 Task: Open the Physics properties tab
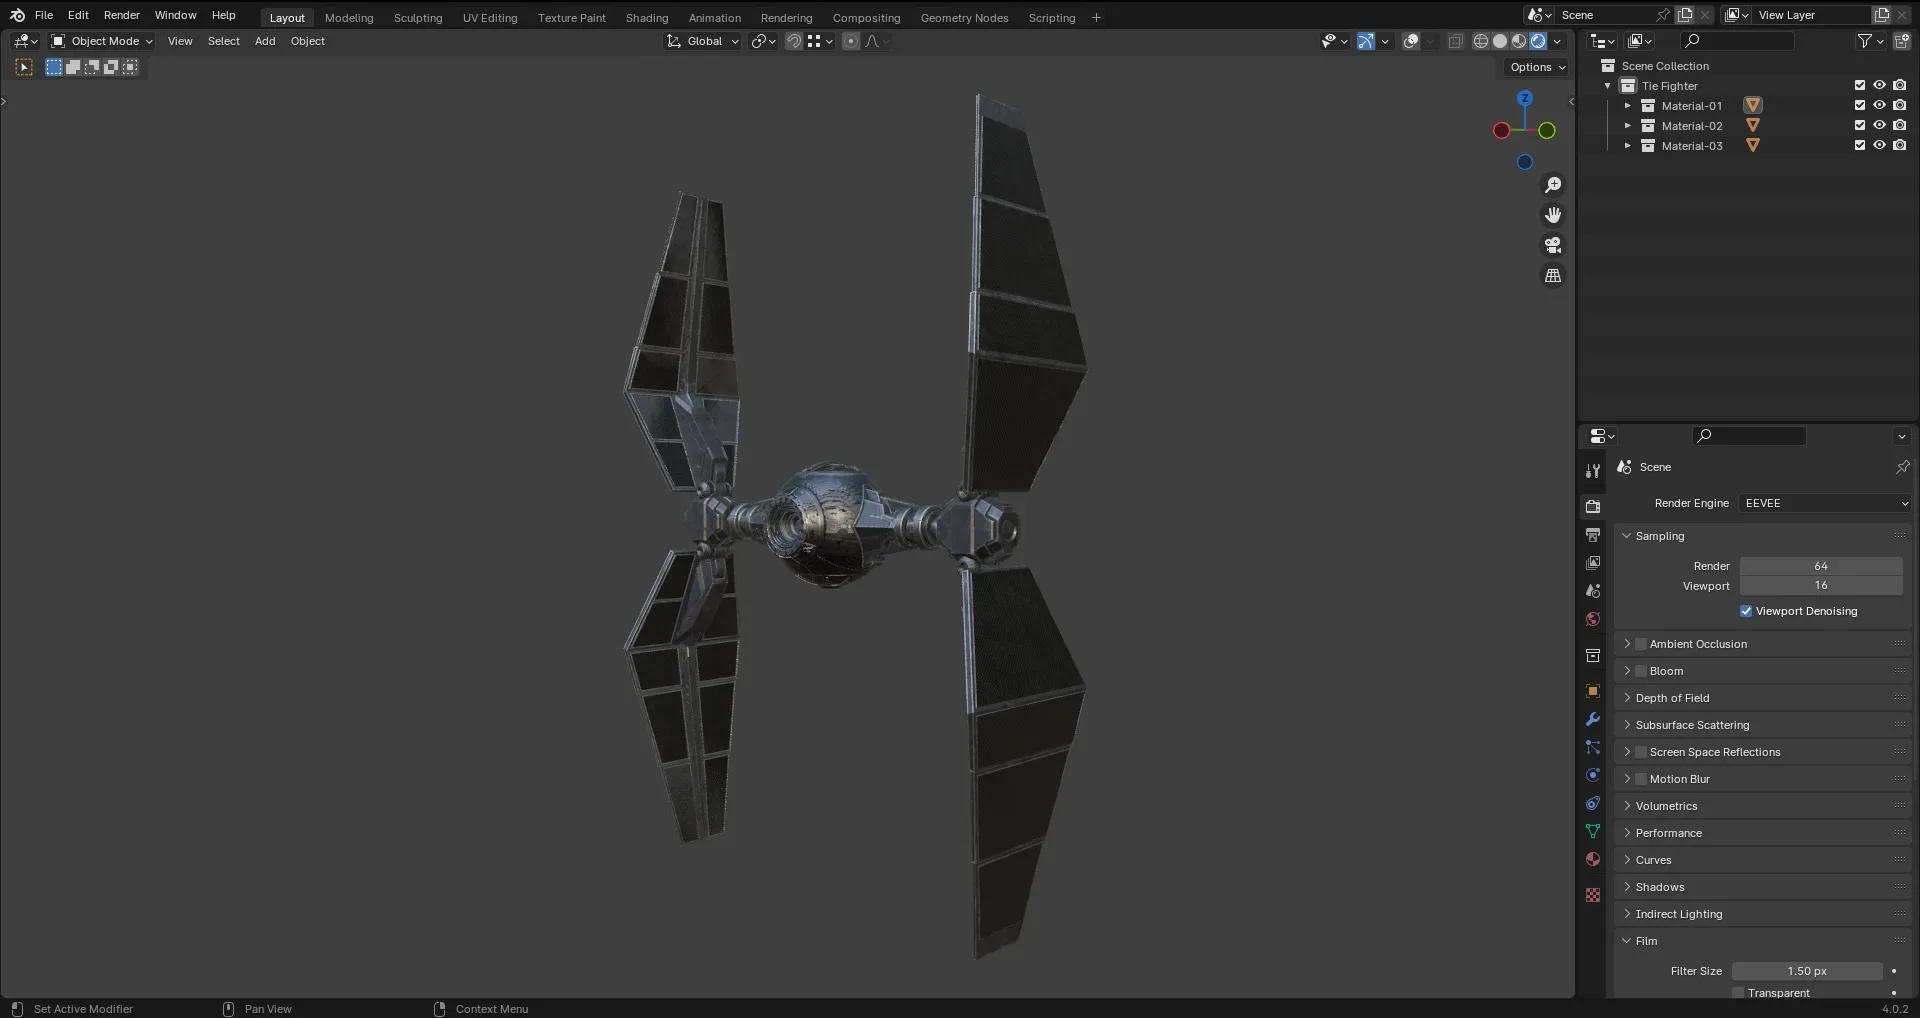click(x=1593, y=775)
